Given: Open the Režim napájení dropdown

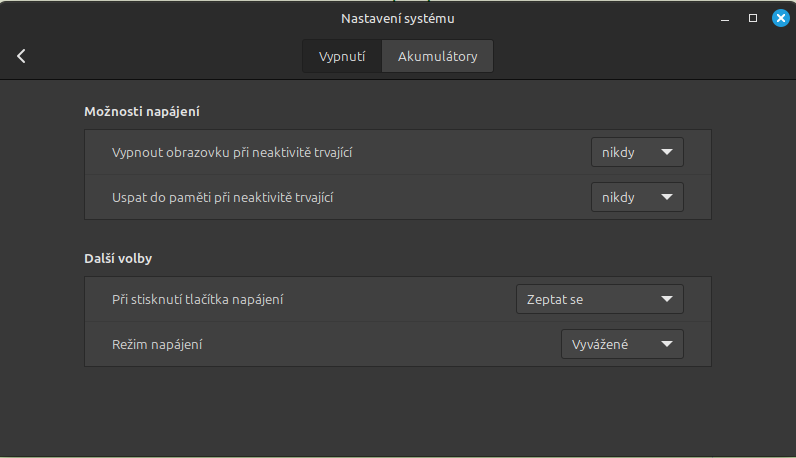Looking at the screenshot, I should coord(621,345).
